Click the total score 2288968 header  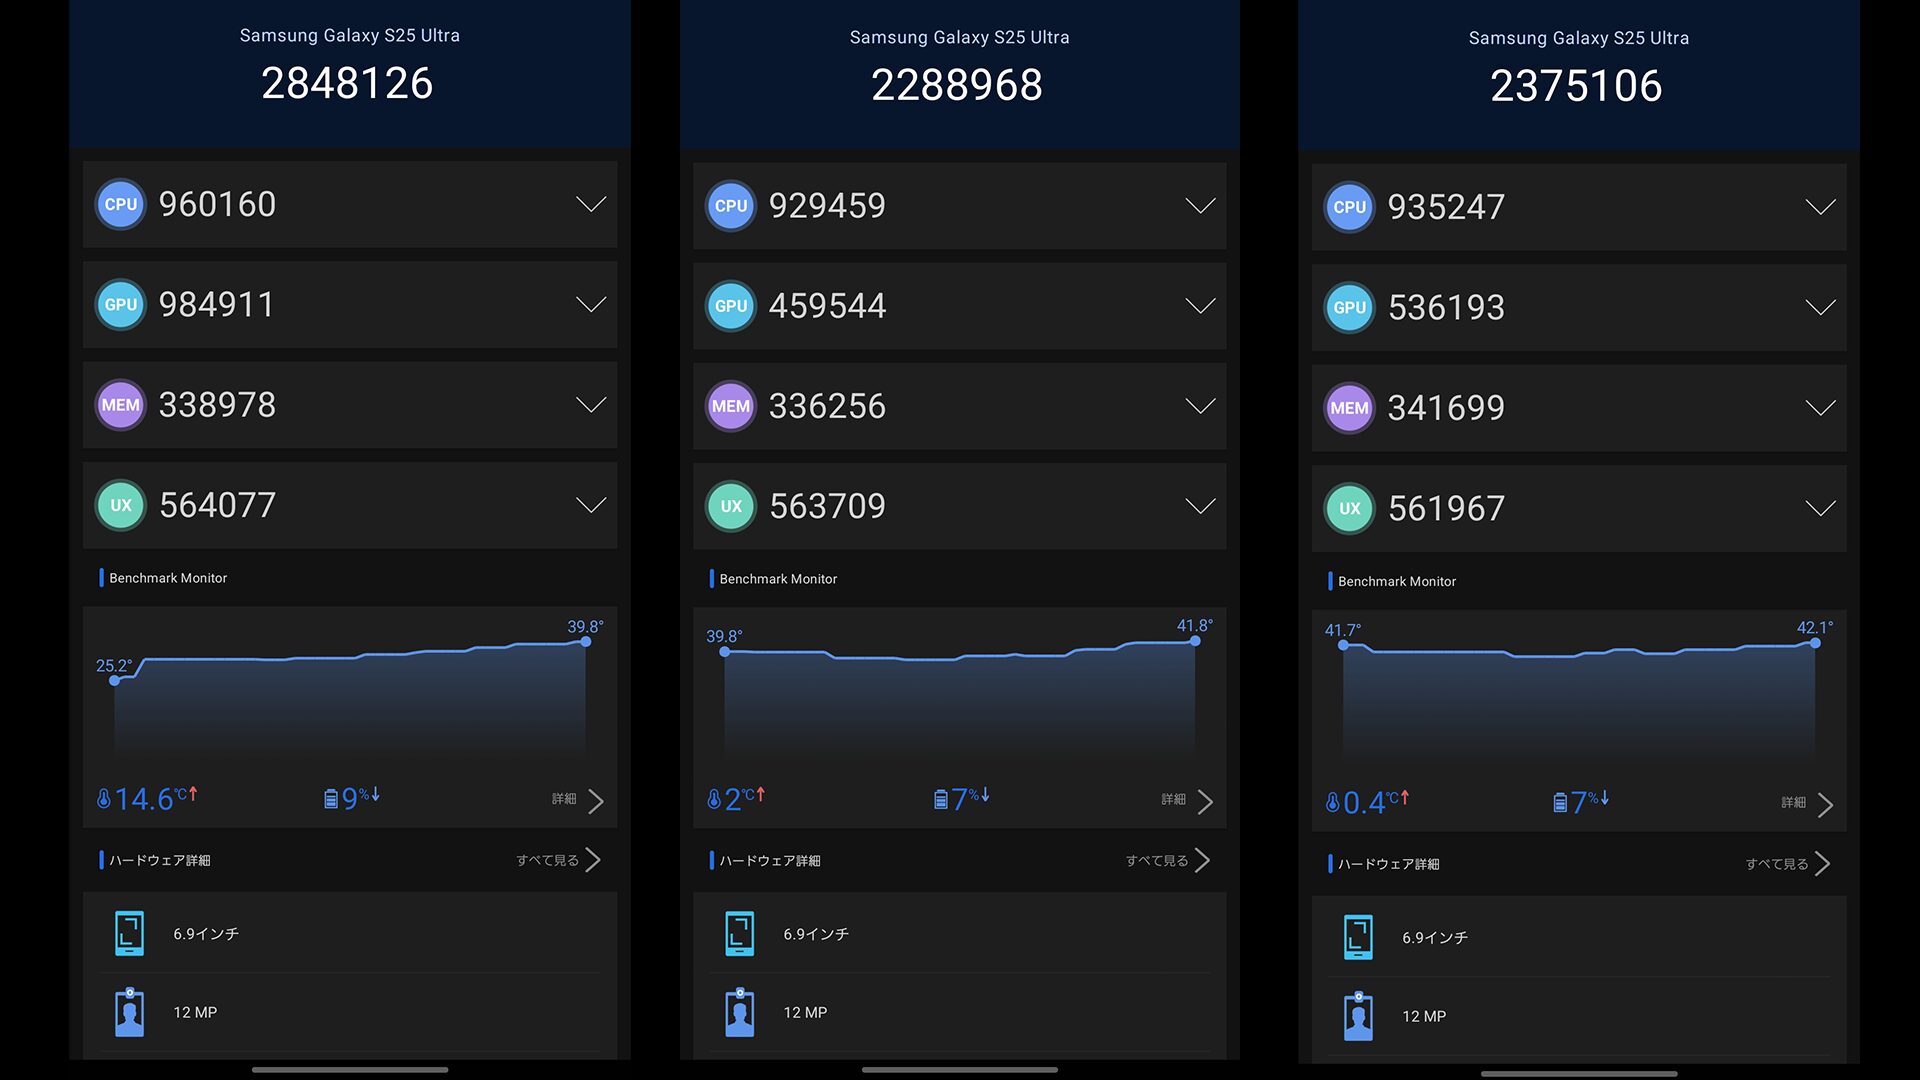coord(957,85)
